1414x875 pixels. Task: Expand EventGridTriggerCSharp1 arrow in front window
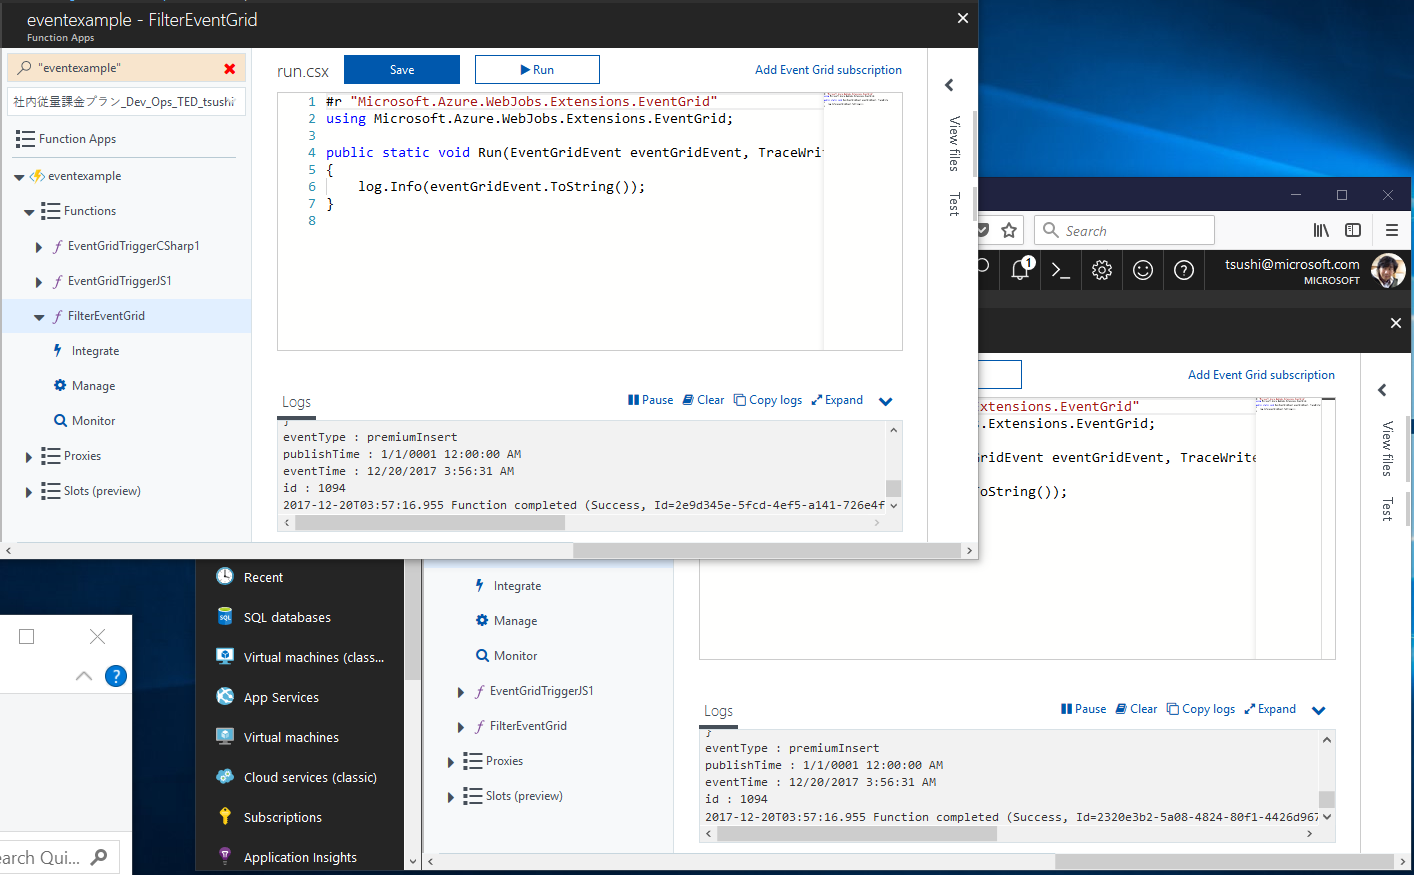(39, 247)
